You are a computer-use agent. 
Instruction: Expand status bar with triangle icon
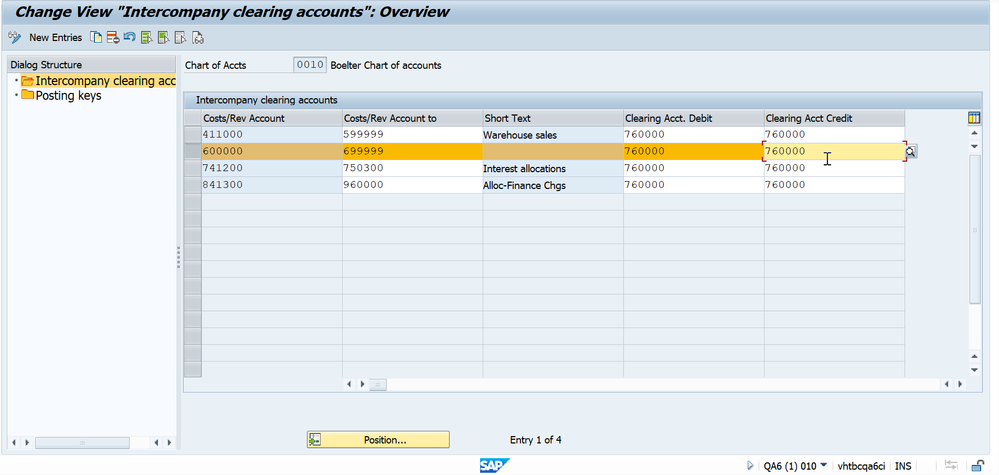[750, 465]
